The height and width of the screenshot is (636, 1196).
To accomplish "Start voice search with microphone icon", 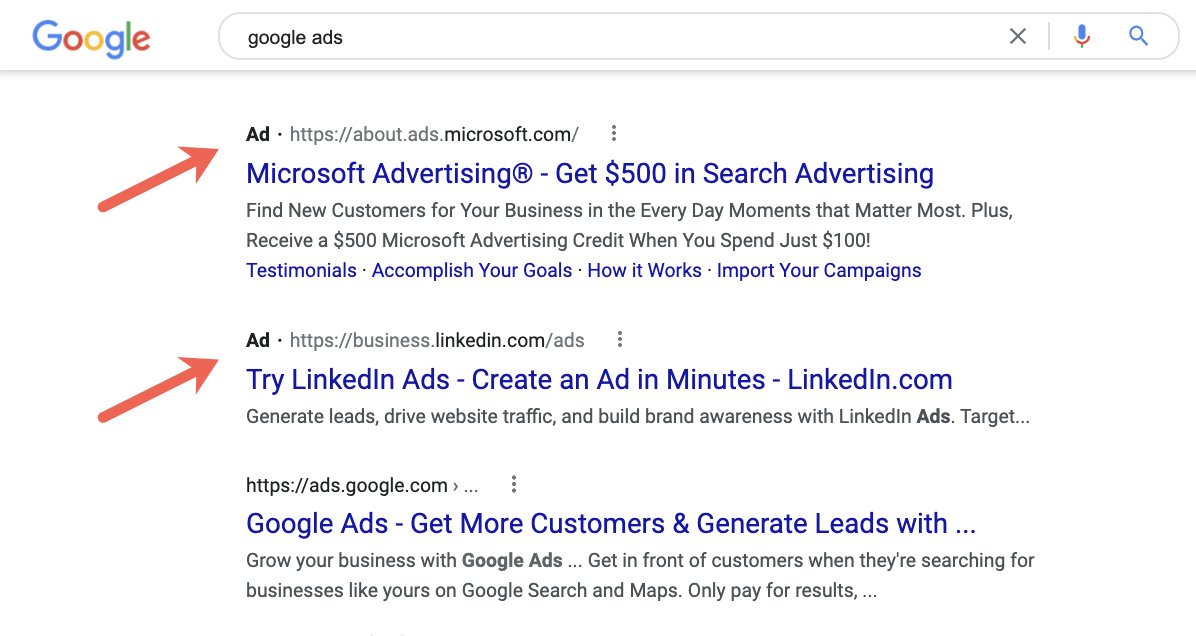I will coord(1081,37).
